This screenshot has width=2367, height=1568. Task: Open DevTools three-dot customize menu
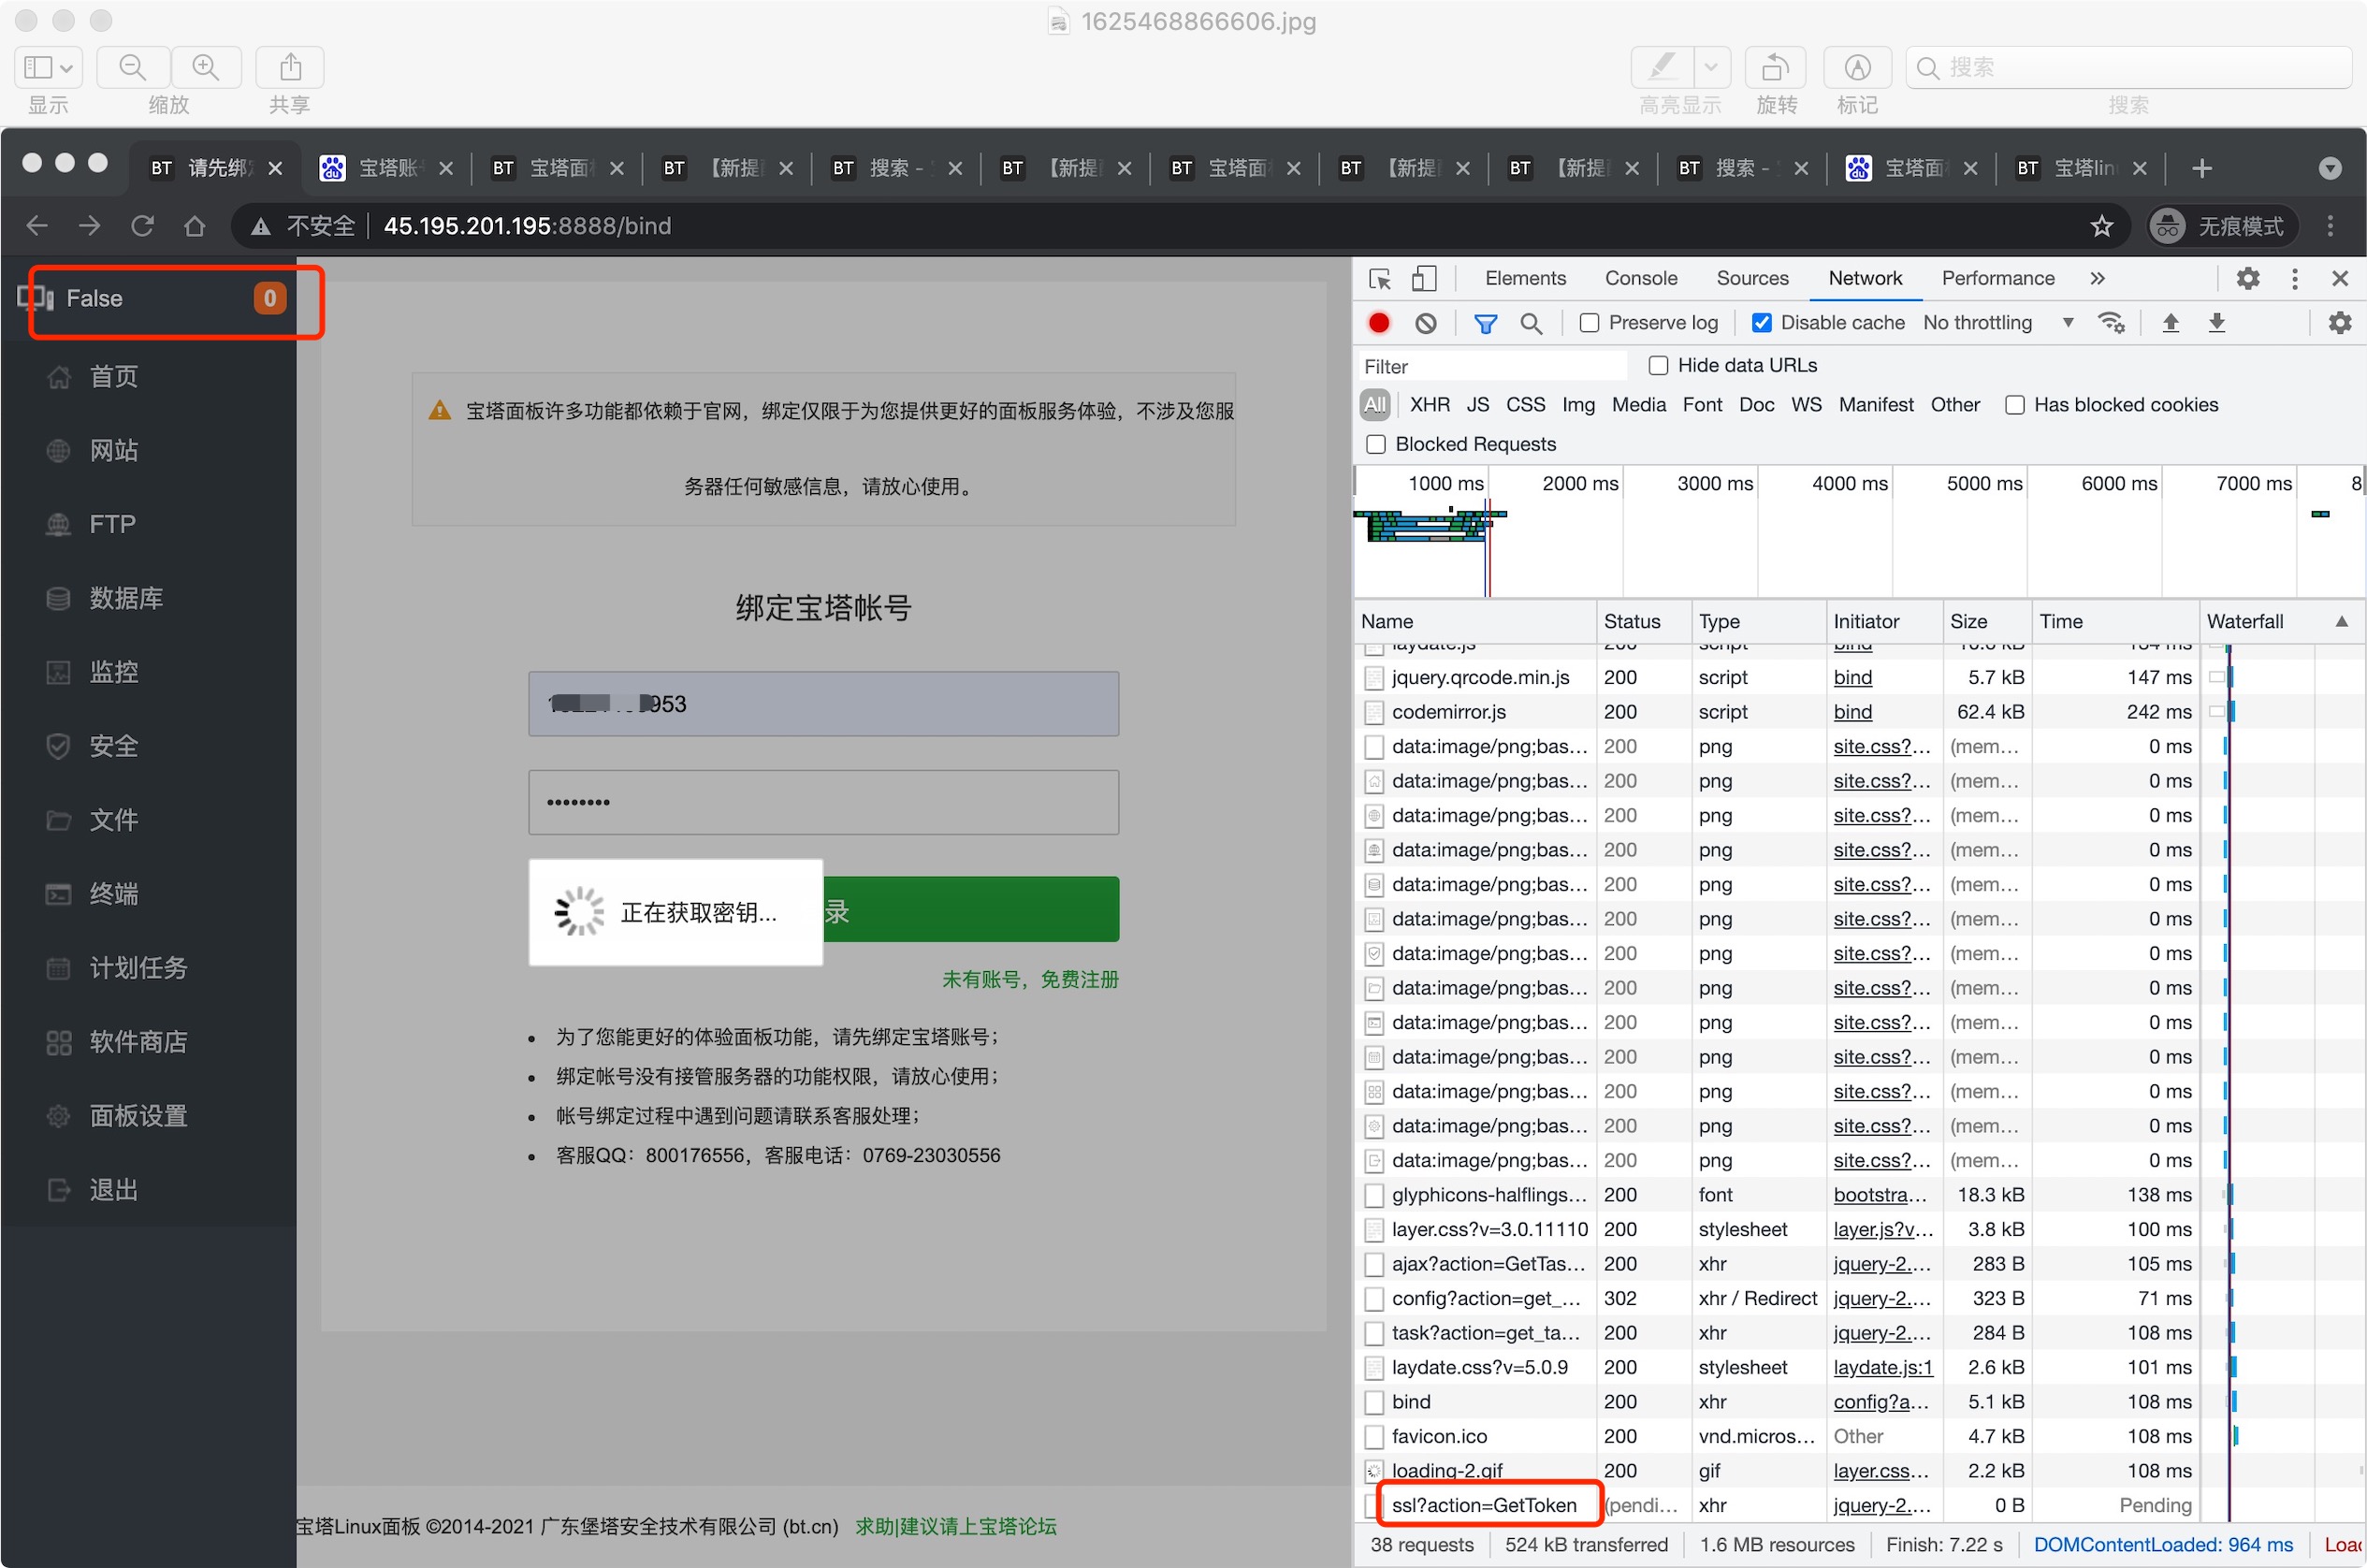[x=2295, y=279]
